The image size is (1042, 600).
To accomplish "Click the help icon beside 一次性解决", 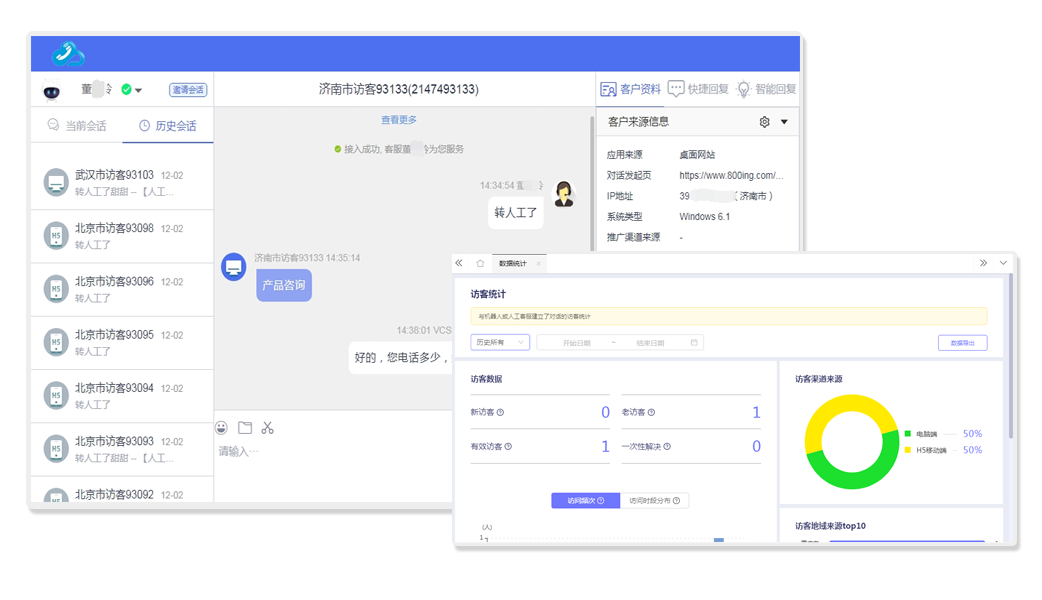I will (667, 447).
